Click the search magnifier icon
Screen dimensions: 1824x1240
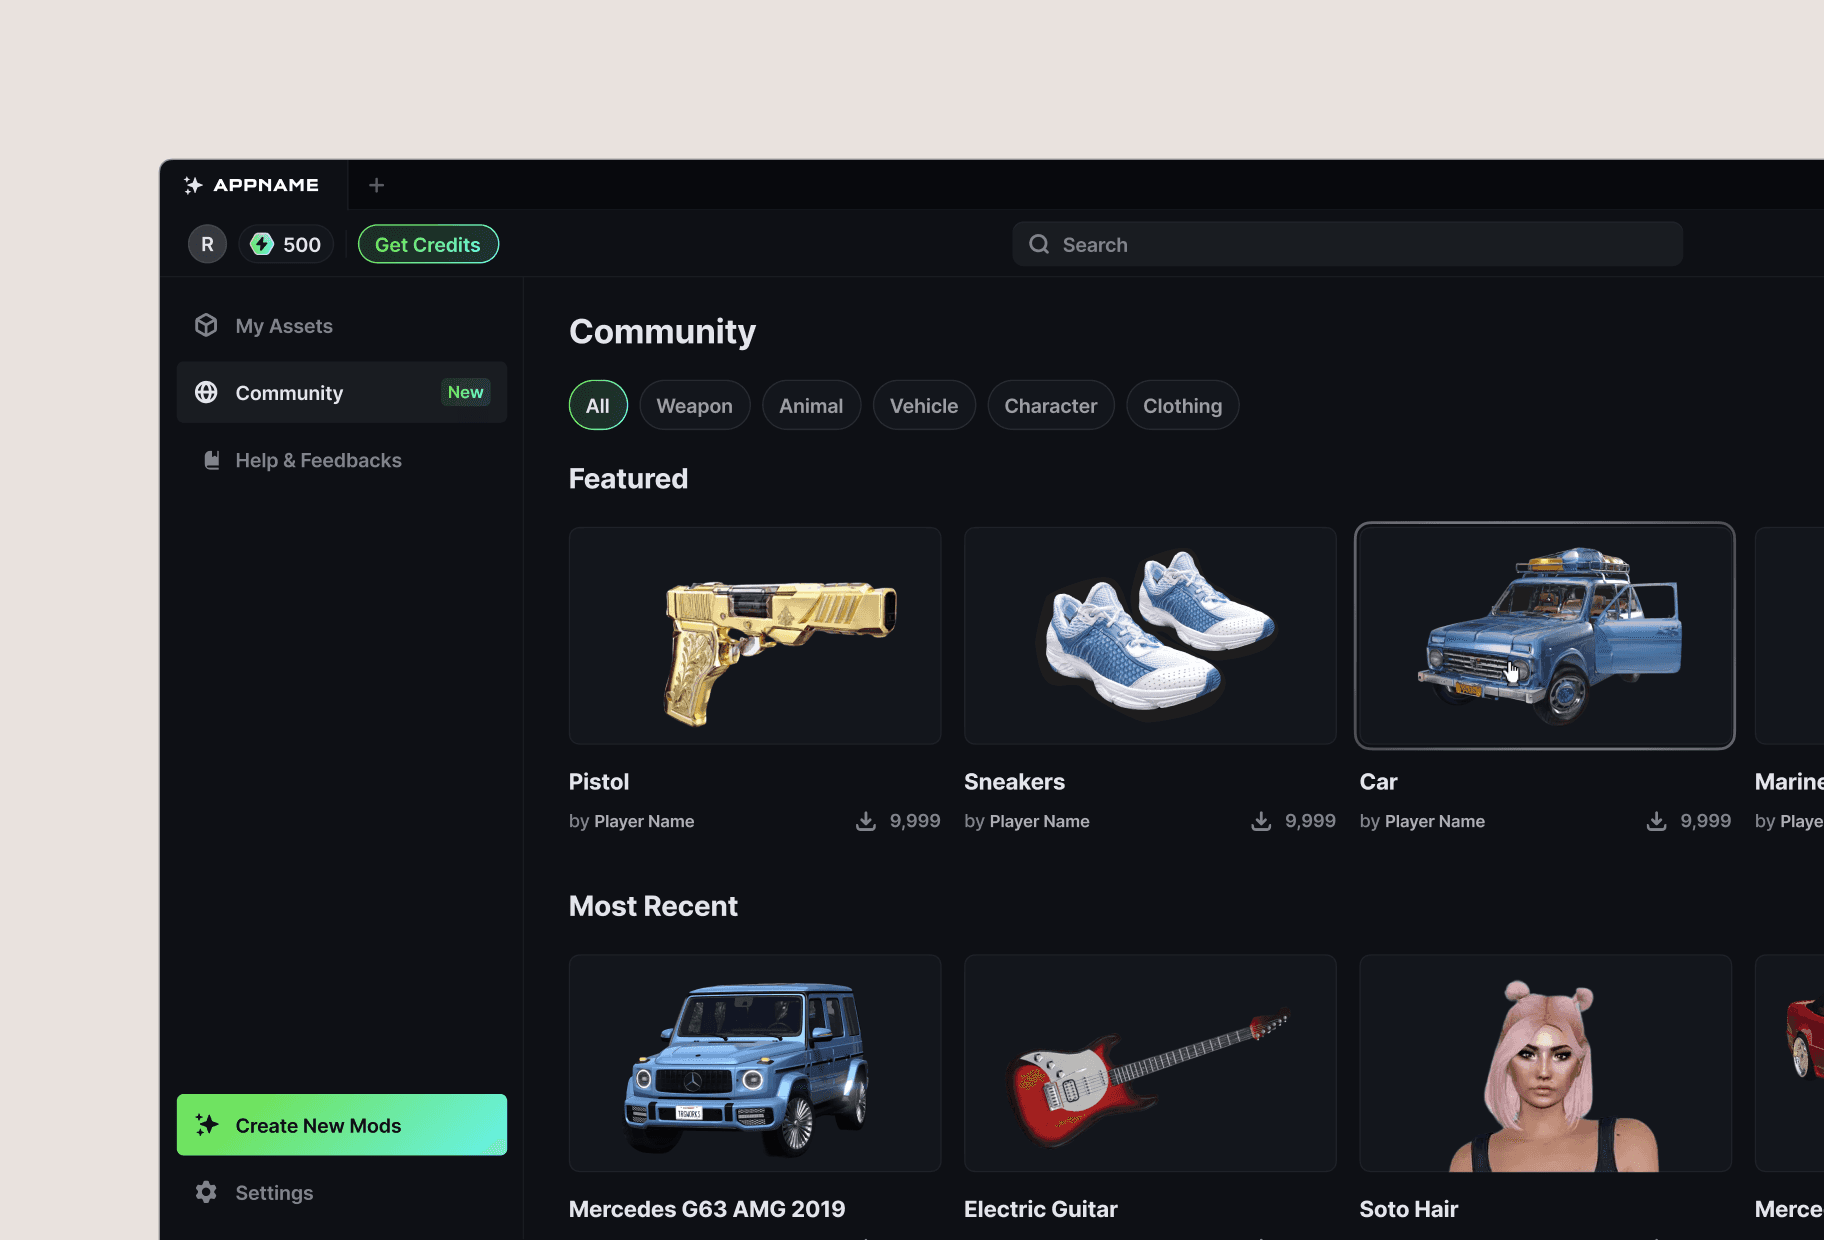tap(1039, 244)
